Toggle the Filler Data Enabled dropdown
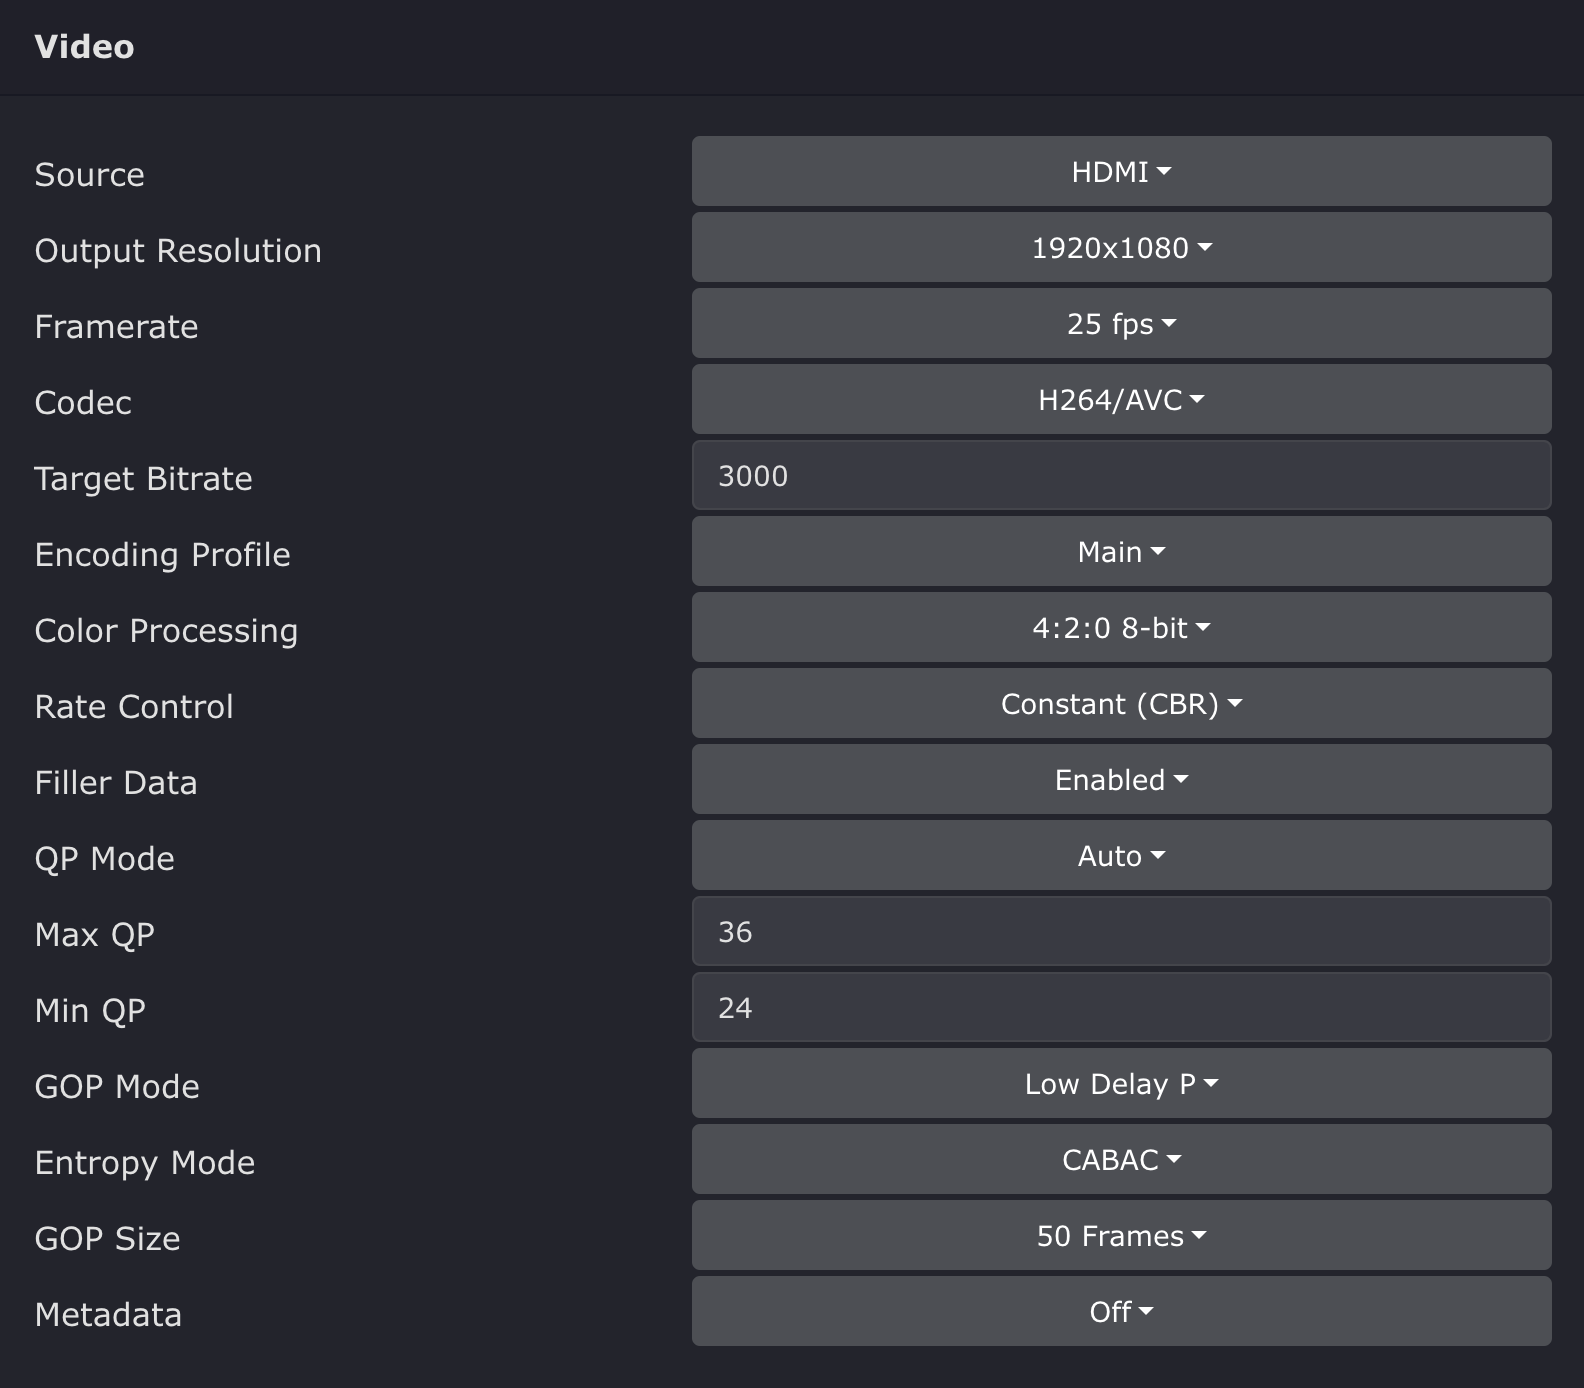The image size is (1584, 1388). (x=1121, y=780)
